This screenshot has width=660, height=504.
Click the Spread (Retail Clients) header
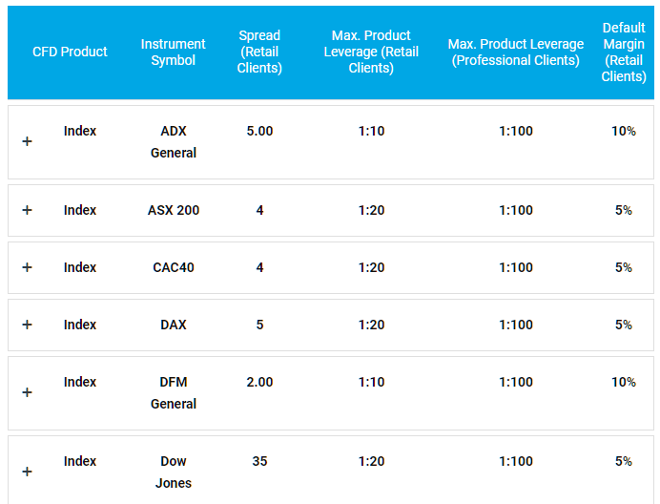point(260,52)
